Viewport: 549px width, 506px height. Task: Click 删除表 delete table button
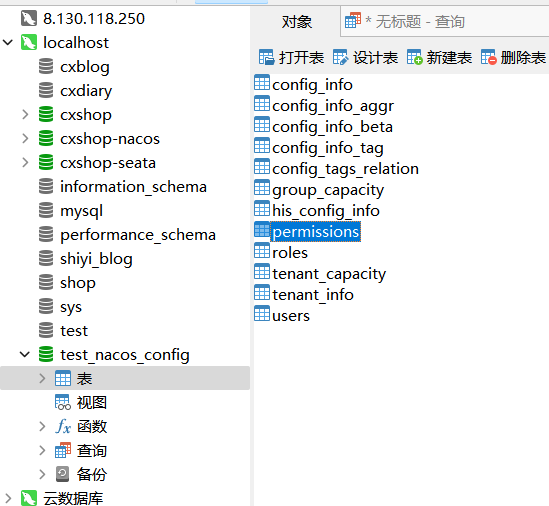point(513,57)
